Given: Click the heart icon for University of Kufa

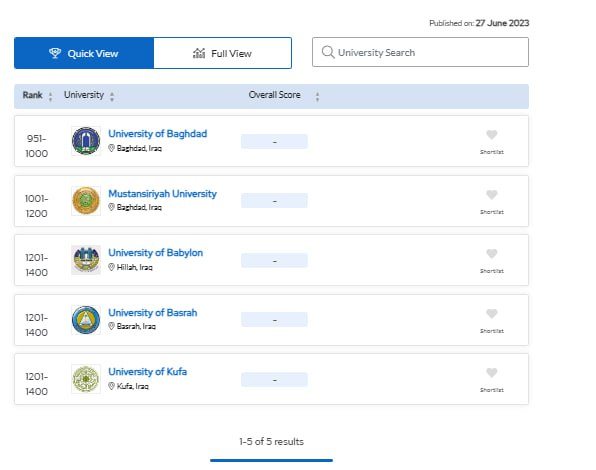Looking at the screenshot, I should tap(491, 372).
